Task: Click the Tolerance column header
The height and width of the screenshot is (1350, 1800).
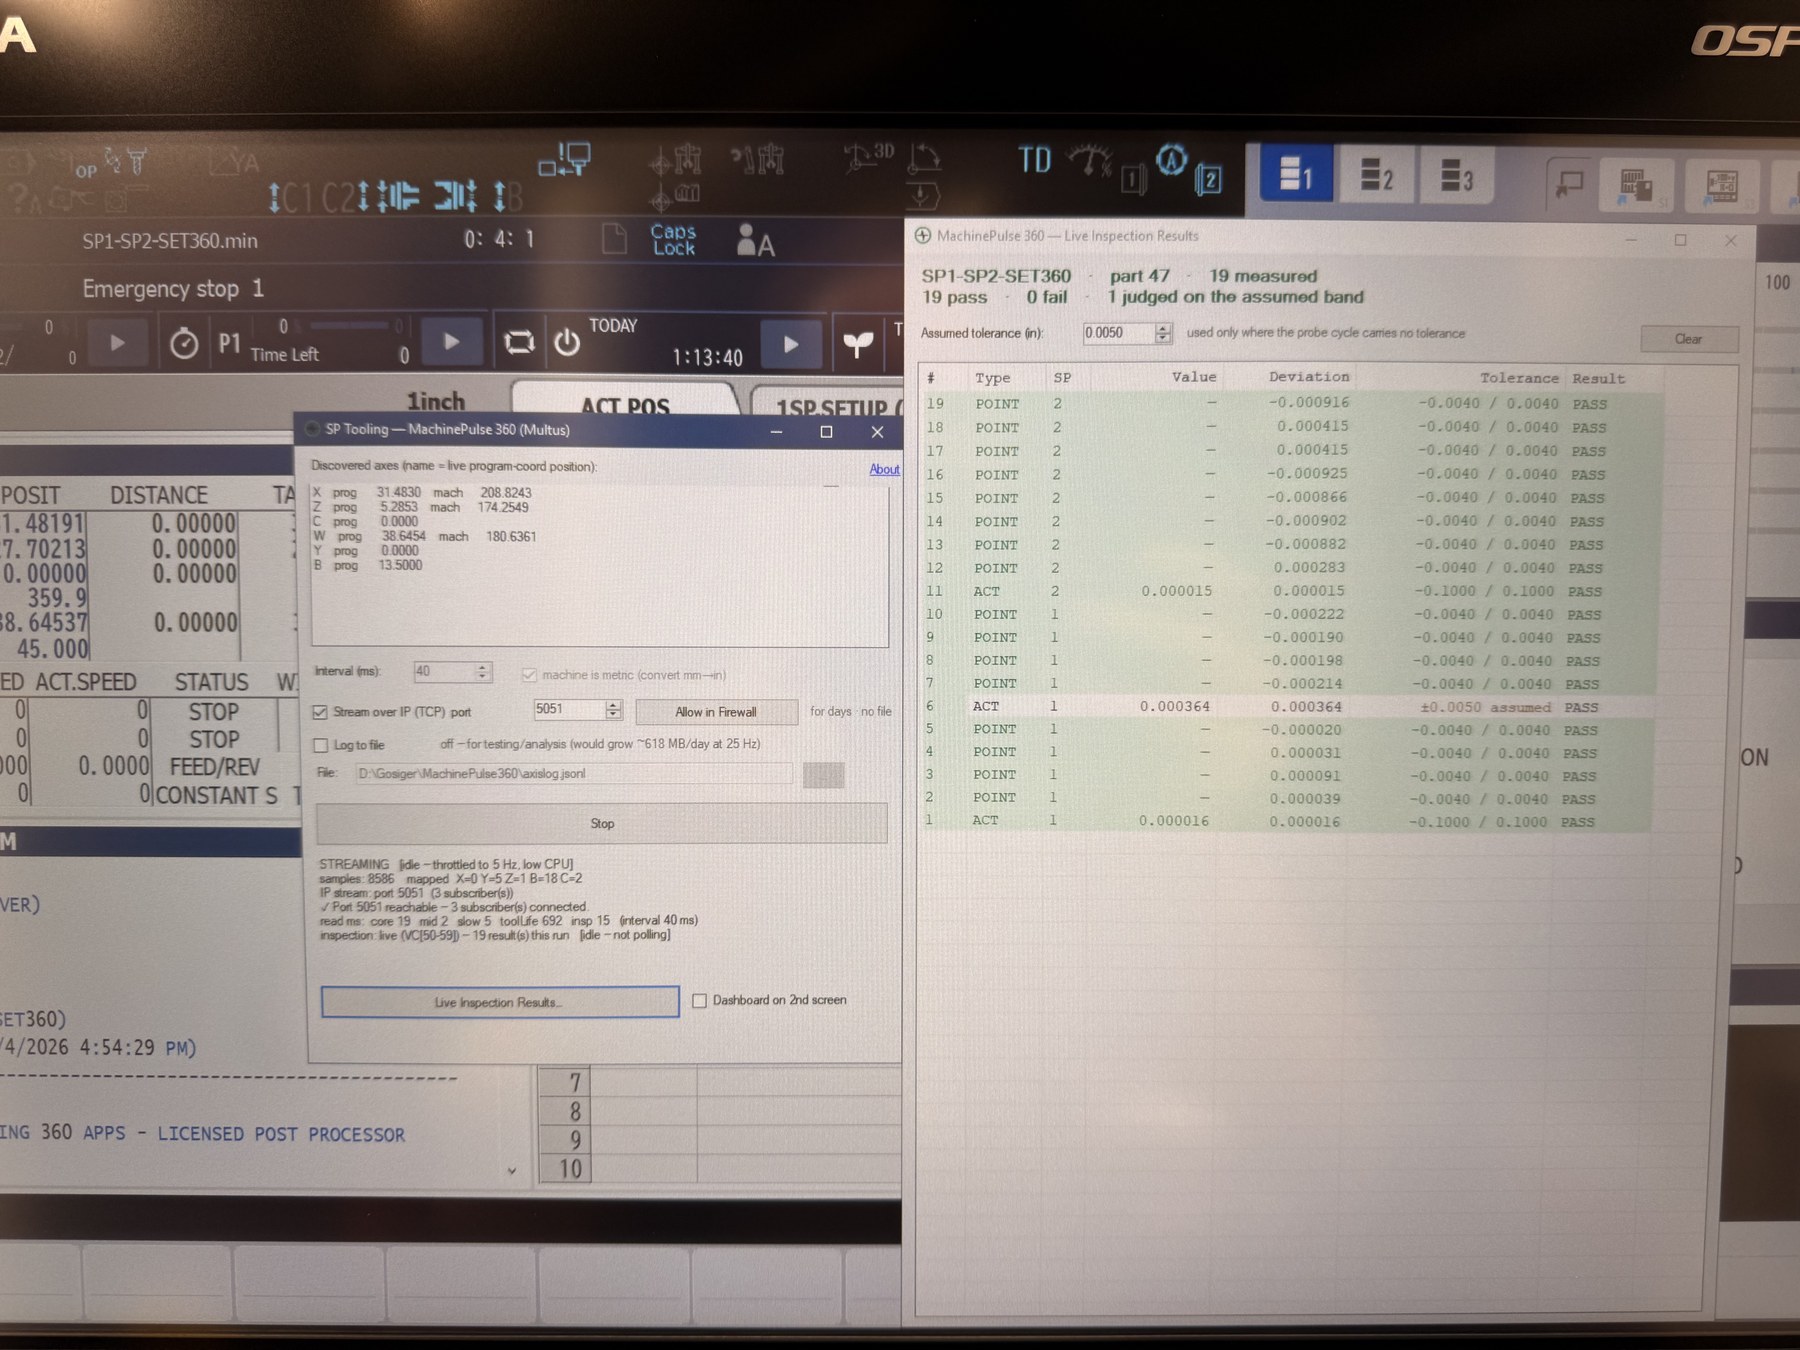Action: [1519, 378]
